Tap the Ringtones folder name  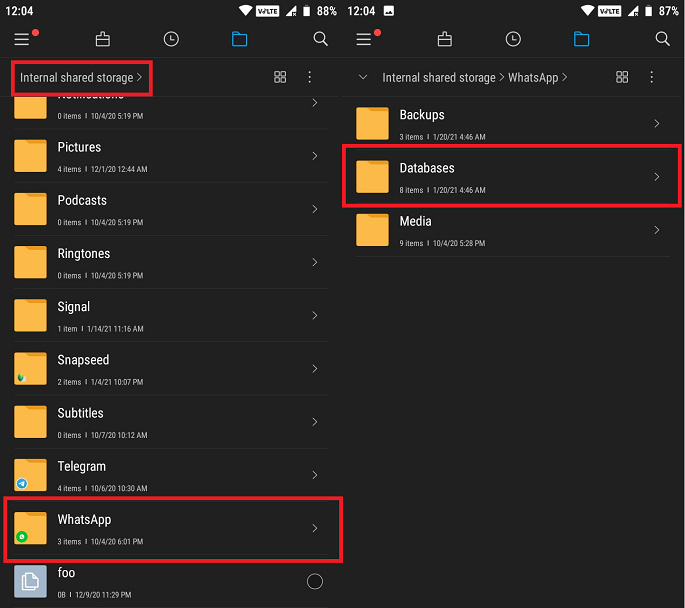[84, 254]
